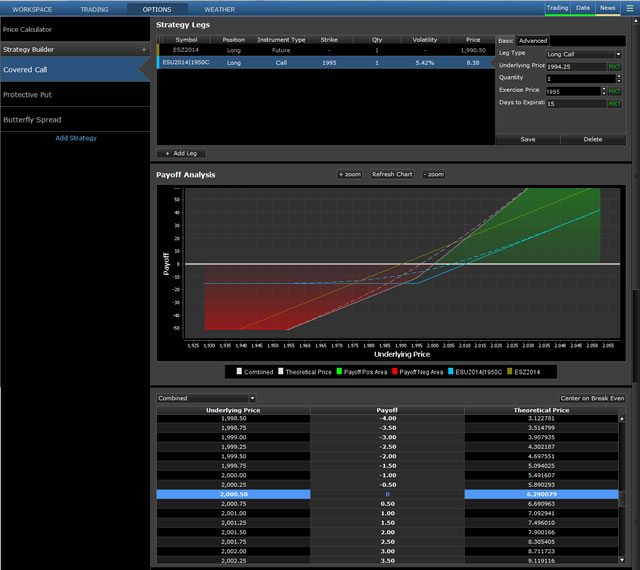The height and width of the screenshot is (570, 640).
Task: Click Exercise Price stepper arrows
Action: tap(604, 91)
